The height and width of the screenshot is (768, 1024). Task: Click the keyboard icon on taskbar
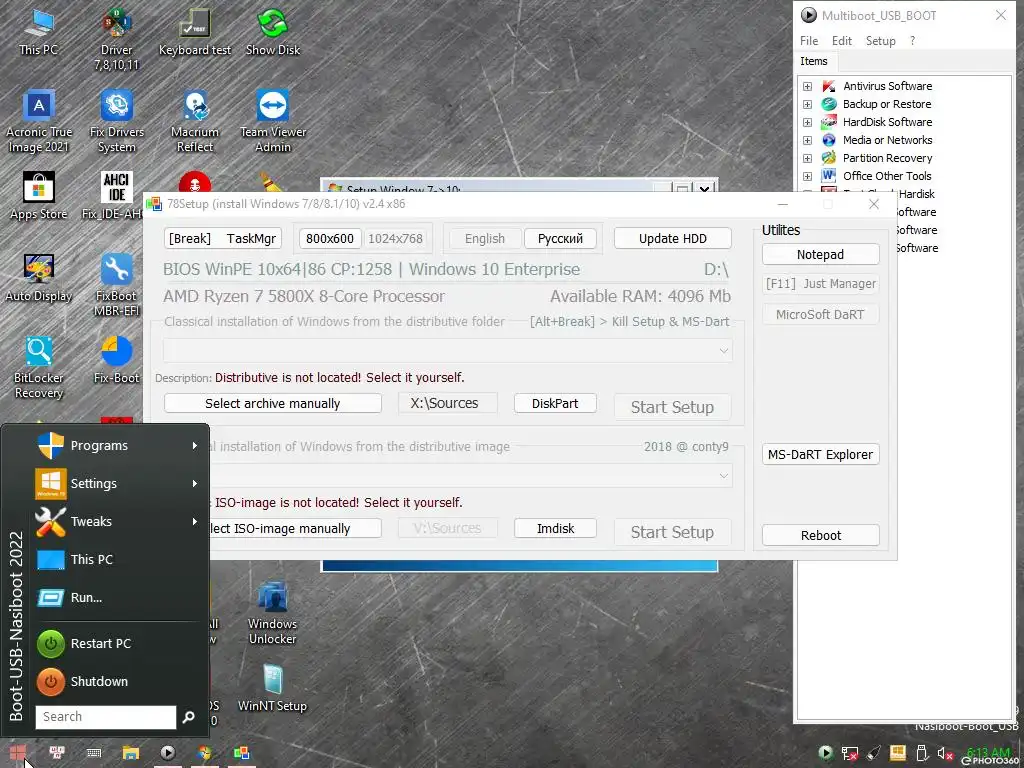[x=94, y=753]
